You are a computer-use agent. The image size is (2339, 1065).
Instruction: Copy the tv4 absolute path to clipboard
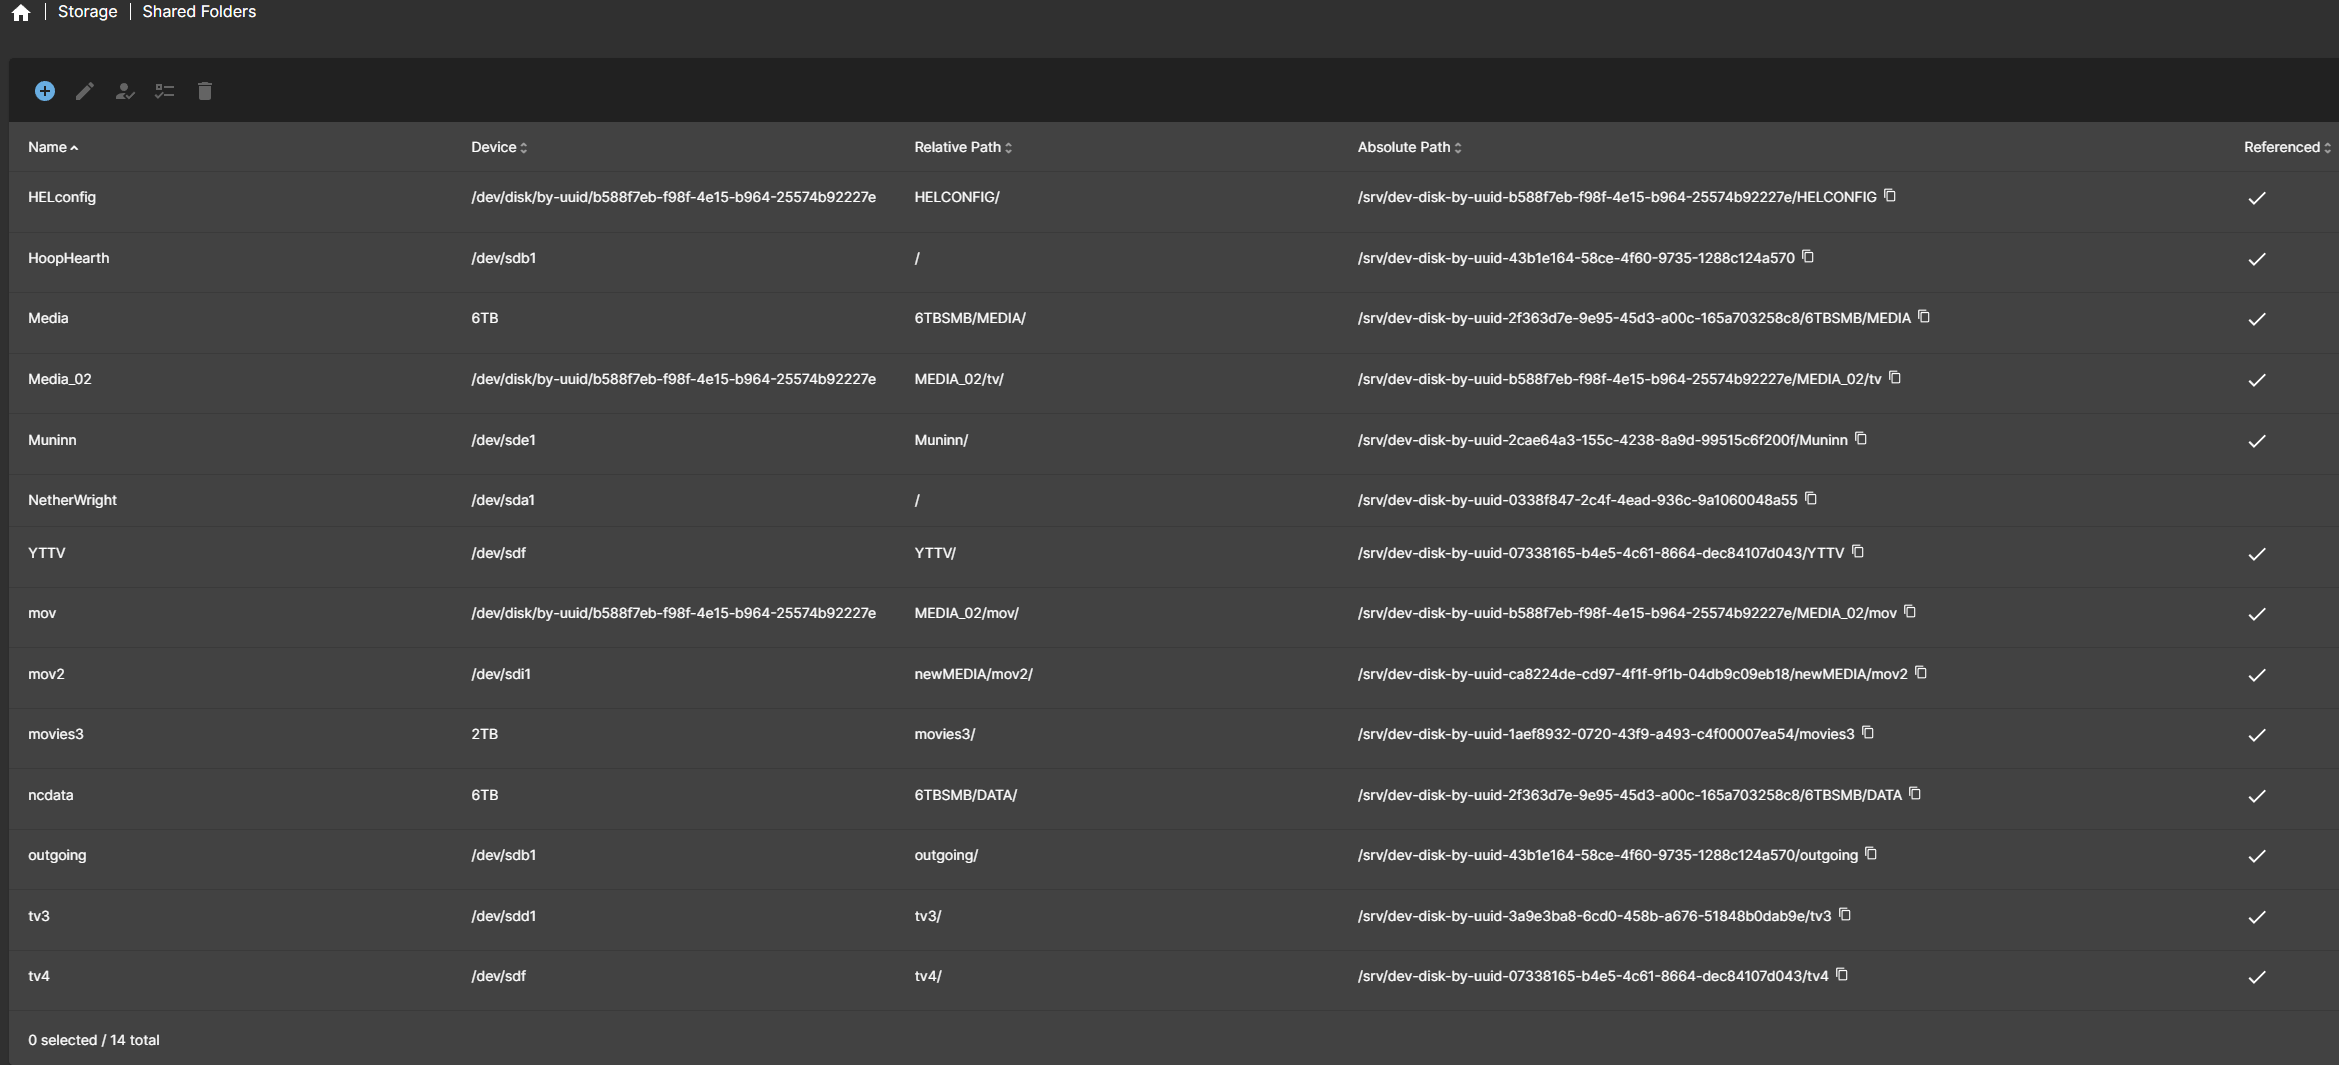(x=1842, y=975)
